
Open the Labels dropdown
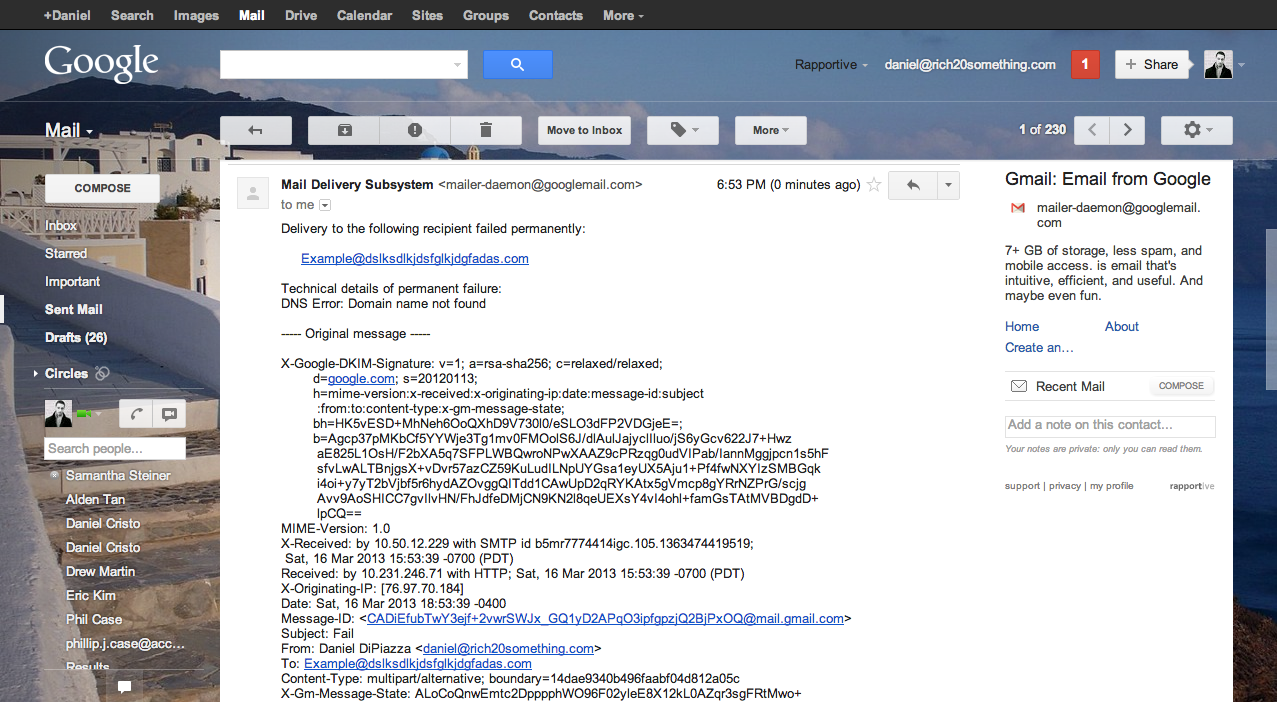tap(683, 130)
